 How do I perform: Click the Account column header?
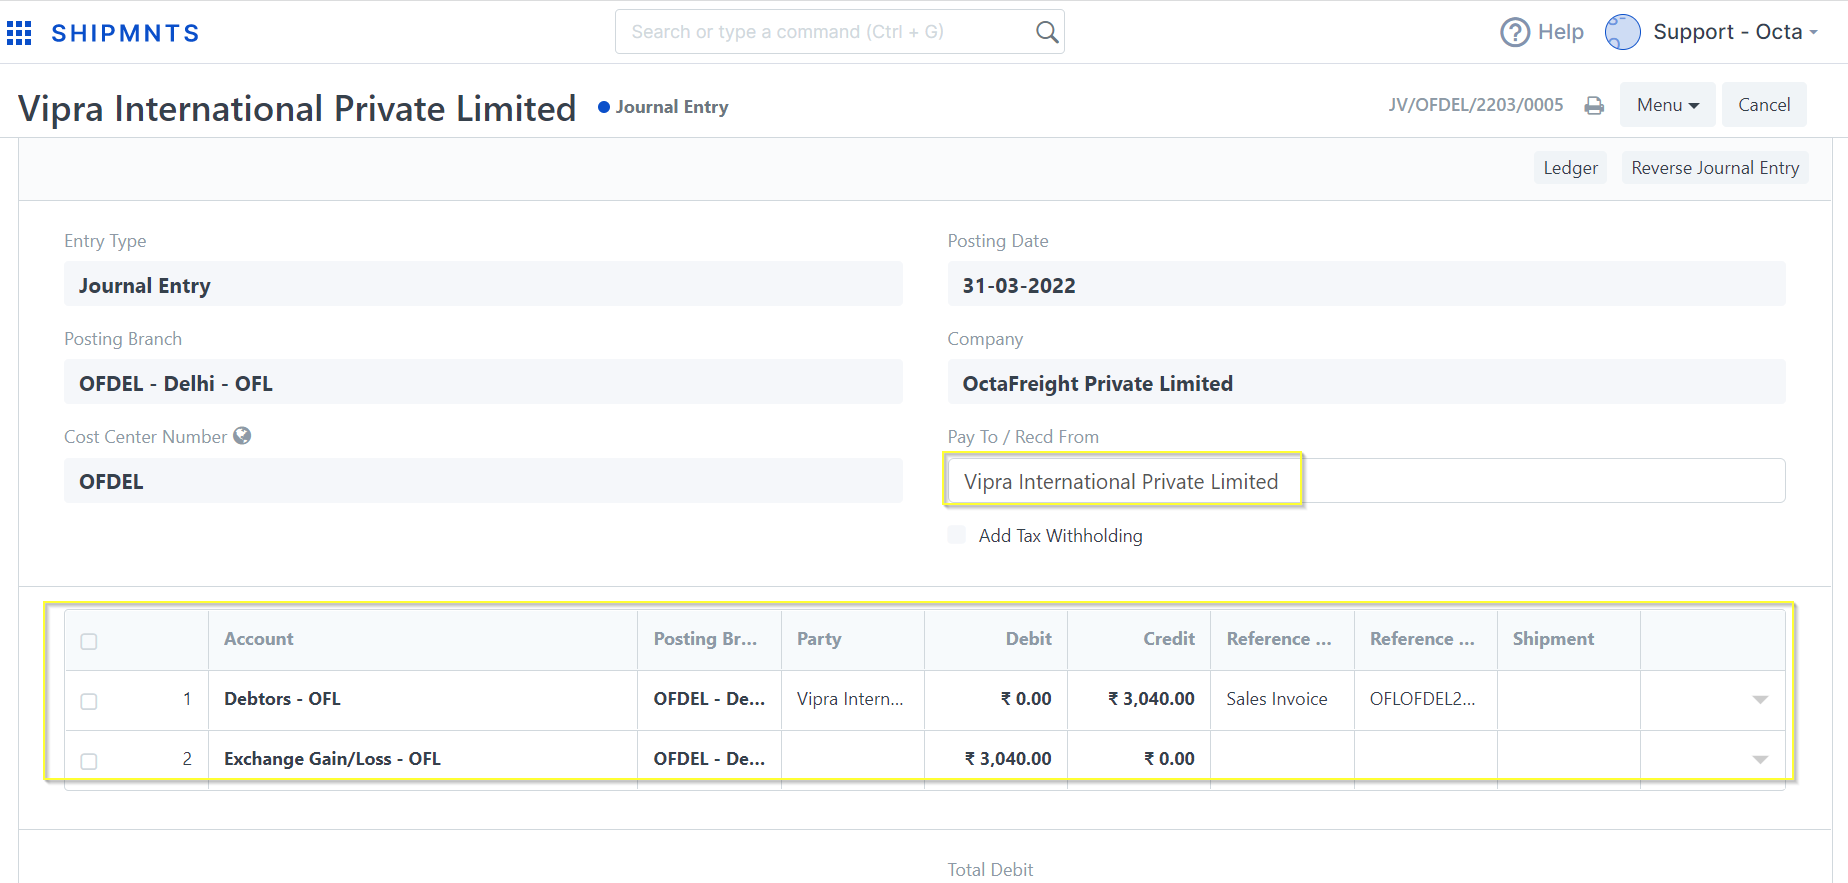[x=423, y=640]
